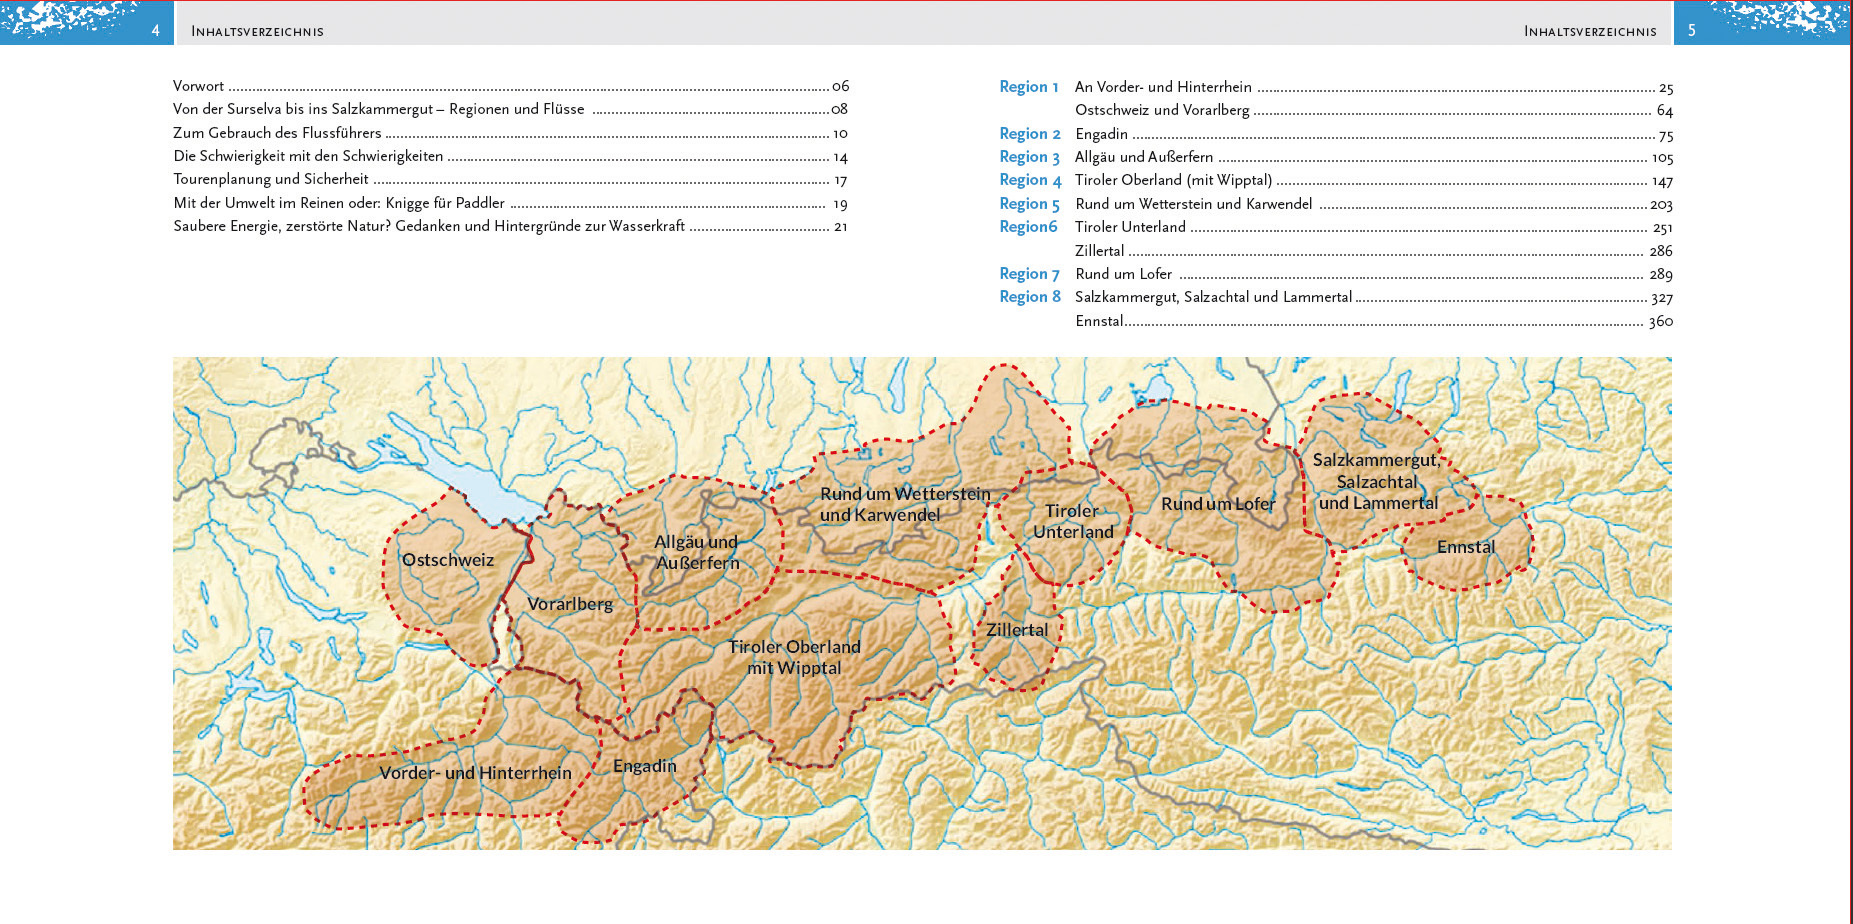The height and width of the screenshot is (924, 1853).
Task: Select 'Ostschweiz und Vorarlberg' contents entry
Action: click(1162, 110)
